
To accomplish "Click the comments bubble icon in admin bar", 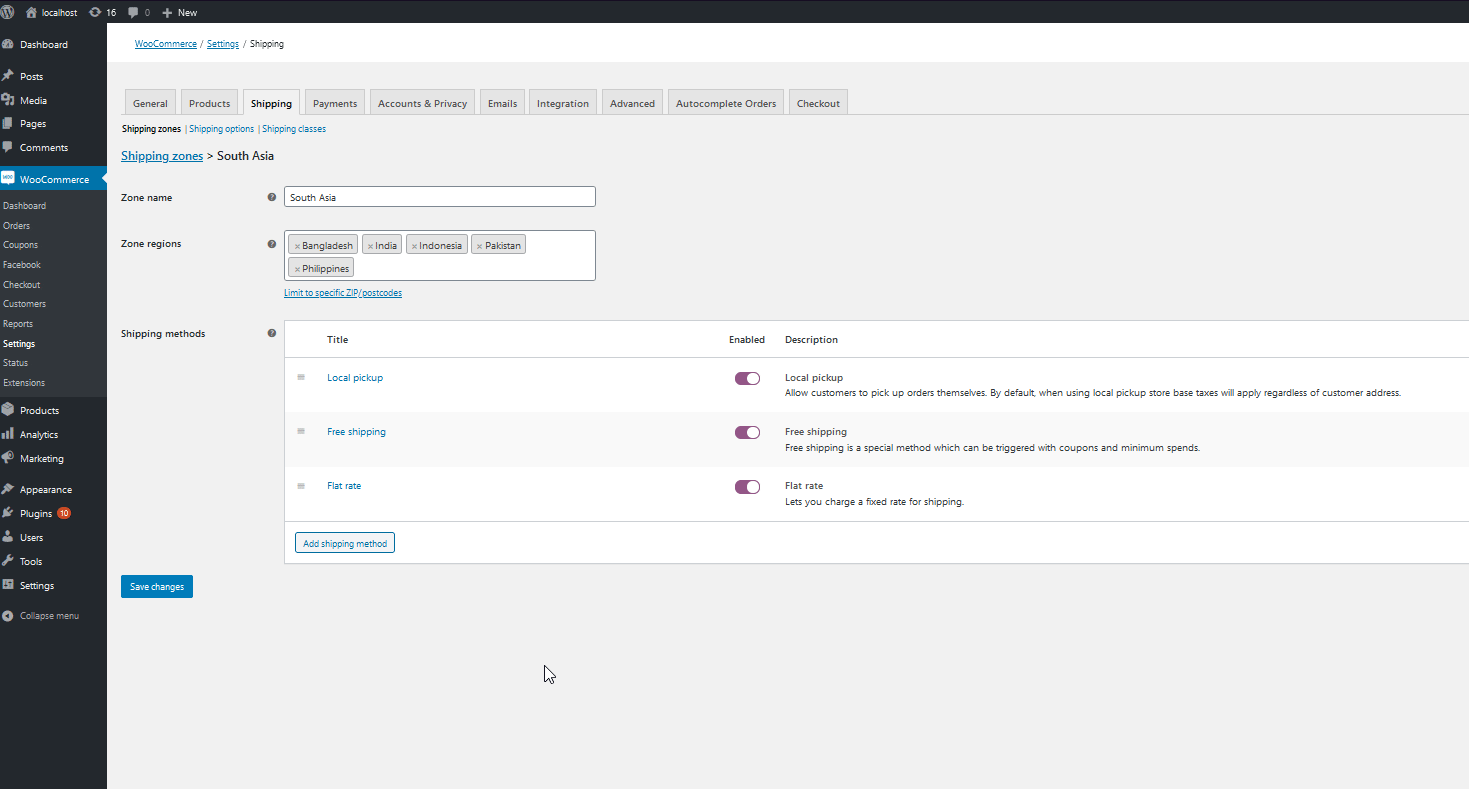I will [x=134, y=12].
